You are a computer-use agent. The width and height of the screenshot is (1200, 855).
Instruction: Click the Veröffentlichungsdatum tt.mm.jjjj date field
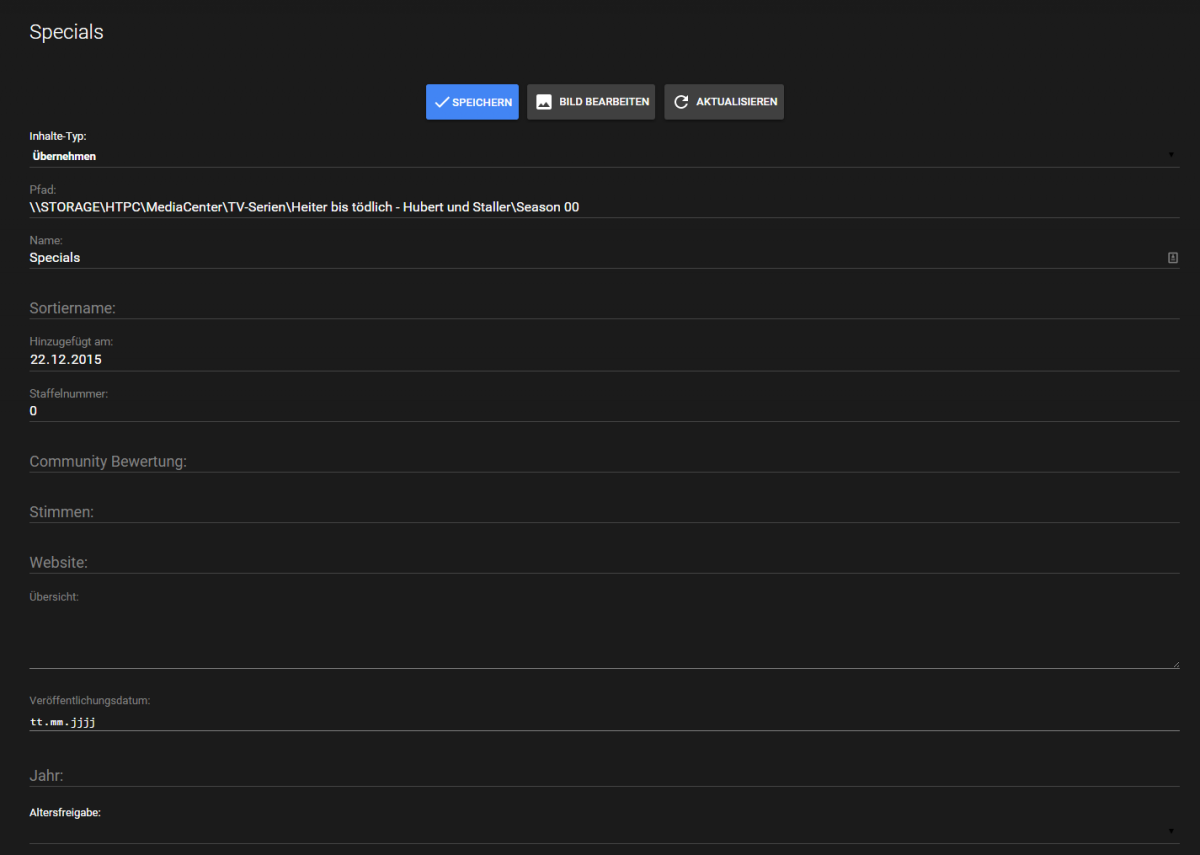(x=604, y=720)
